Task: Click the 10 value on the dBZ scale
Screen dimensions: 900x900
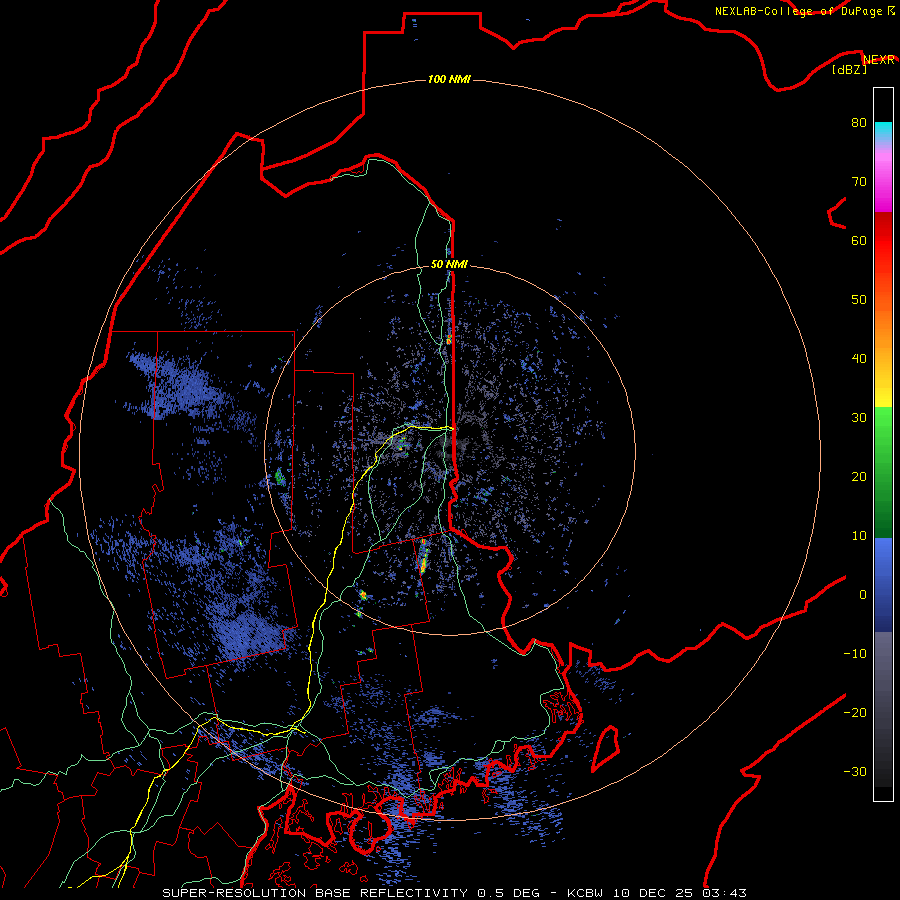Action: point(859,536)
